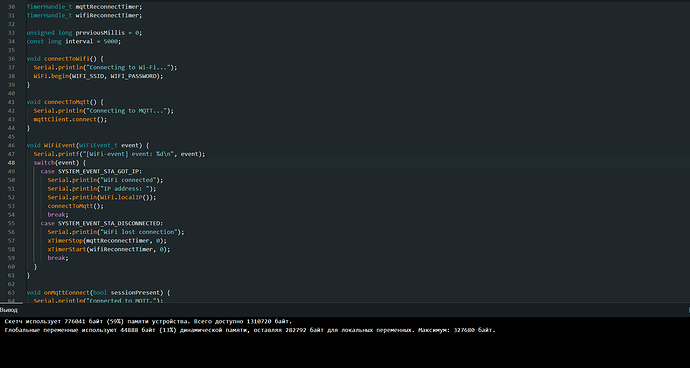This screenshot has width=690, height=368.
Task: Select case SYSTEM_EVENT_STA_GOT_IP label
Action: tap(92, 171)
